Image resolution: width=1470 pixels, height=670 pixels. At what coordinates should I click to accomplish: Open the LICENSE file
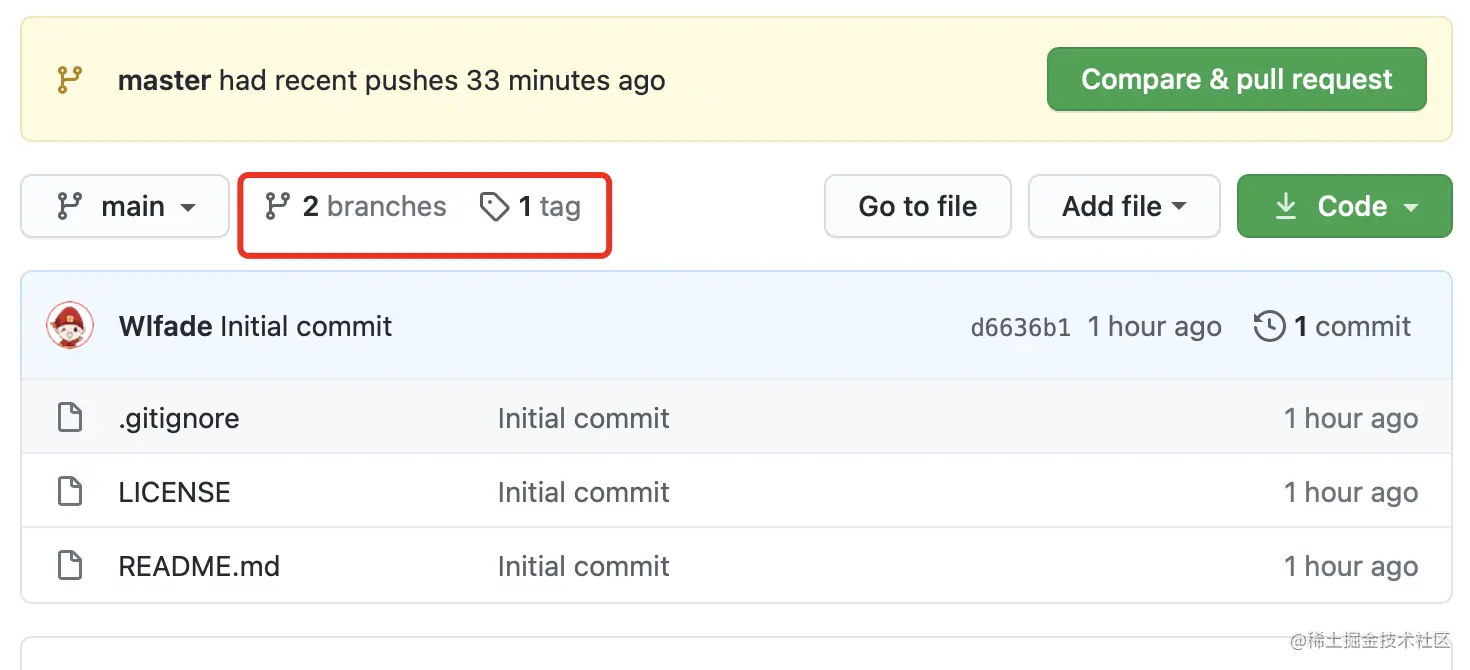pyautogui.click(x=175, y=492)
